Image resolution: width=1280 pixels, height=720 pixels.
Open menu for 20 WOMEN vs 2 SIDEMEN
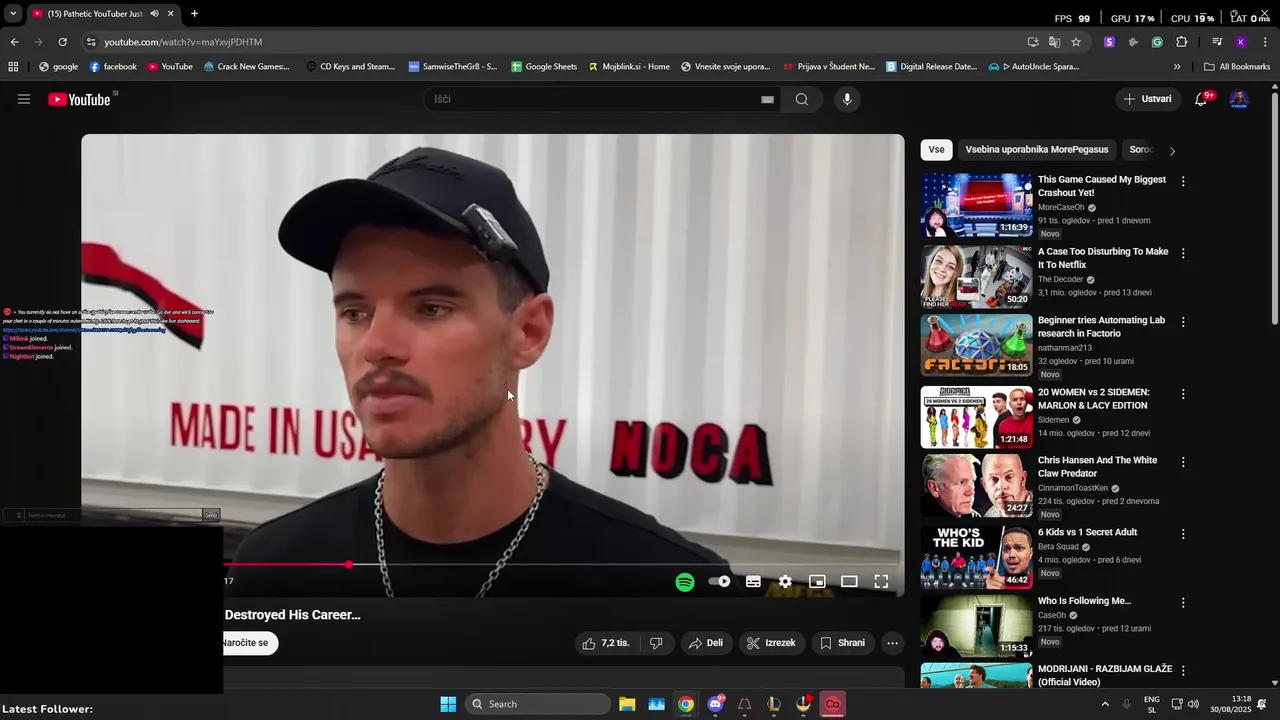tap(1183, 394)
